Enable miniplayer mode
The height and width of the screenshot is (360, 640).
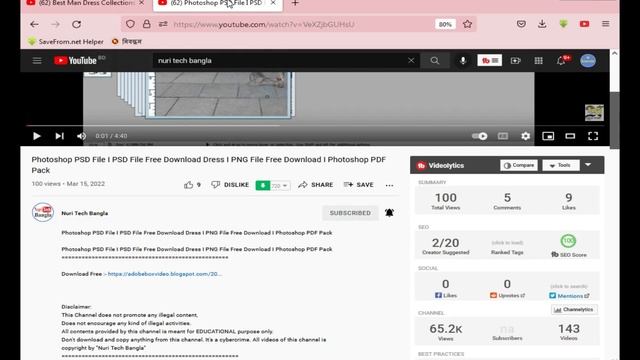coord(548,136)
